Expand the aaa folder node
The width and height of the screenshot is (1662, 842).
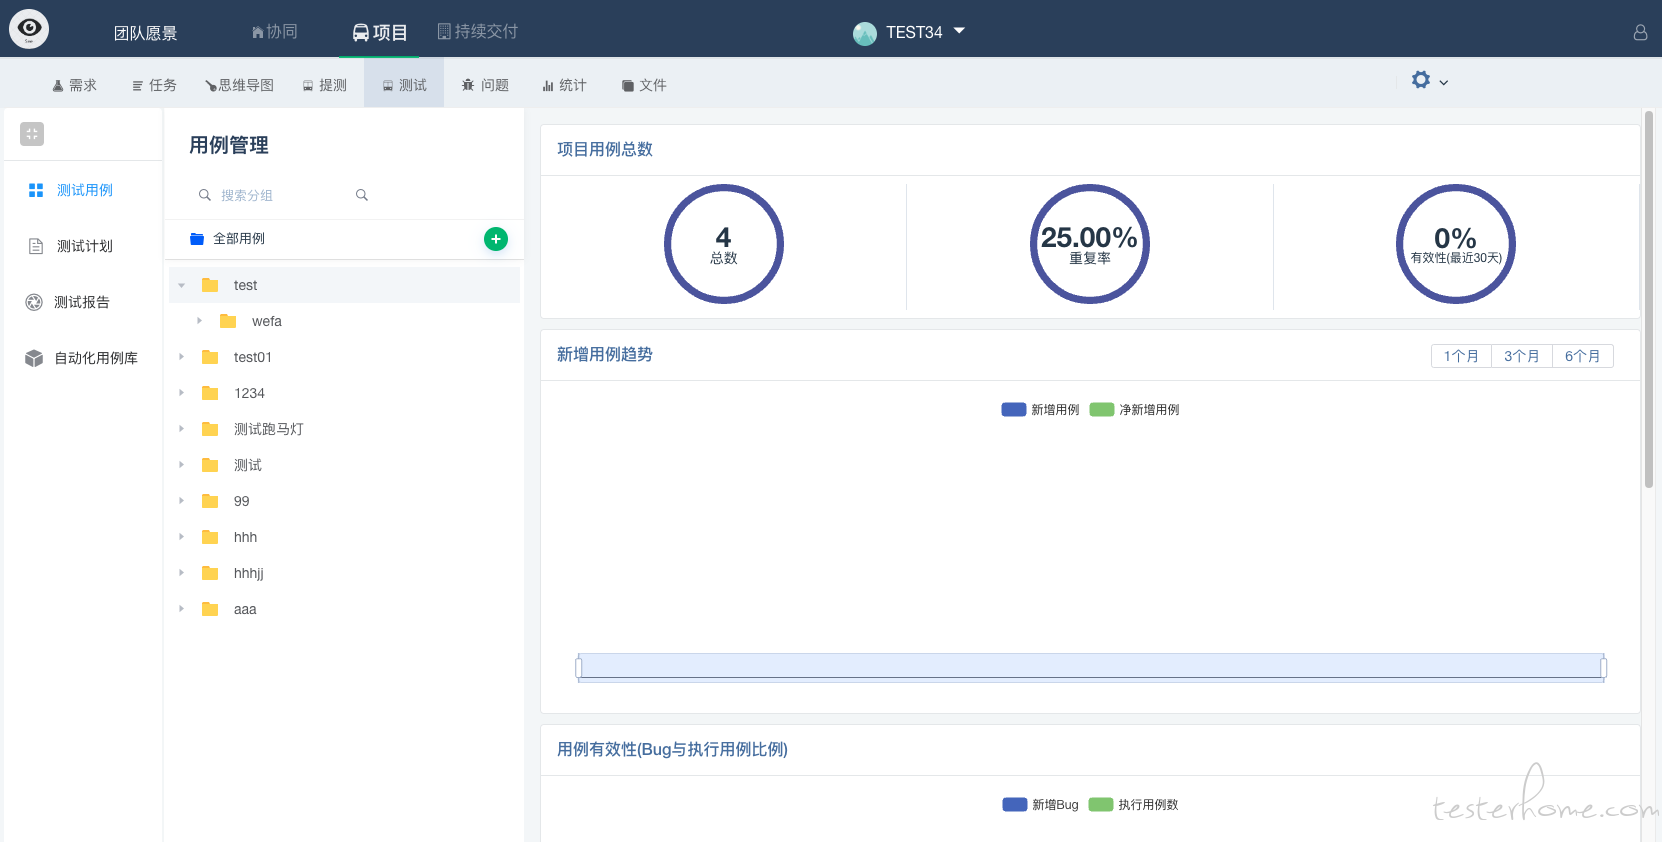click(x=182, y=609)
